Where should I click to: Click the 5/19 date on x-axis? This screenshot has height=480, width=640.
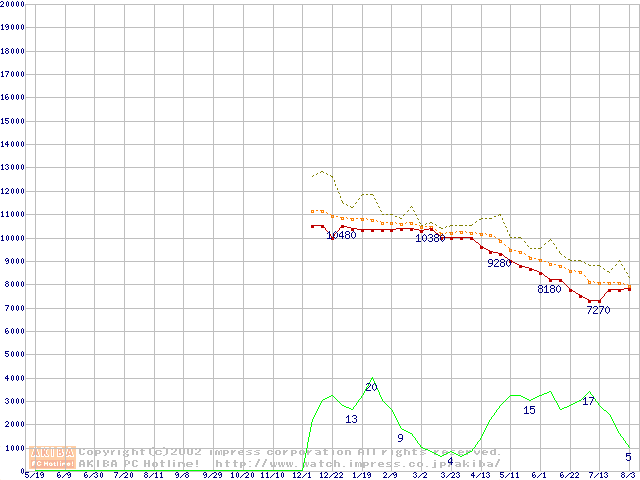coord(33,475)
